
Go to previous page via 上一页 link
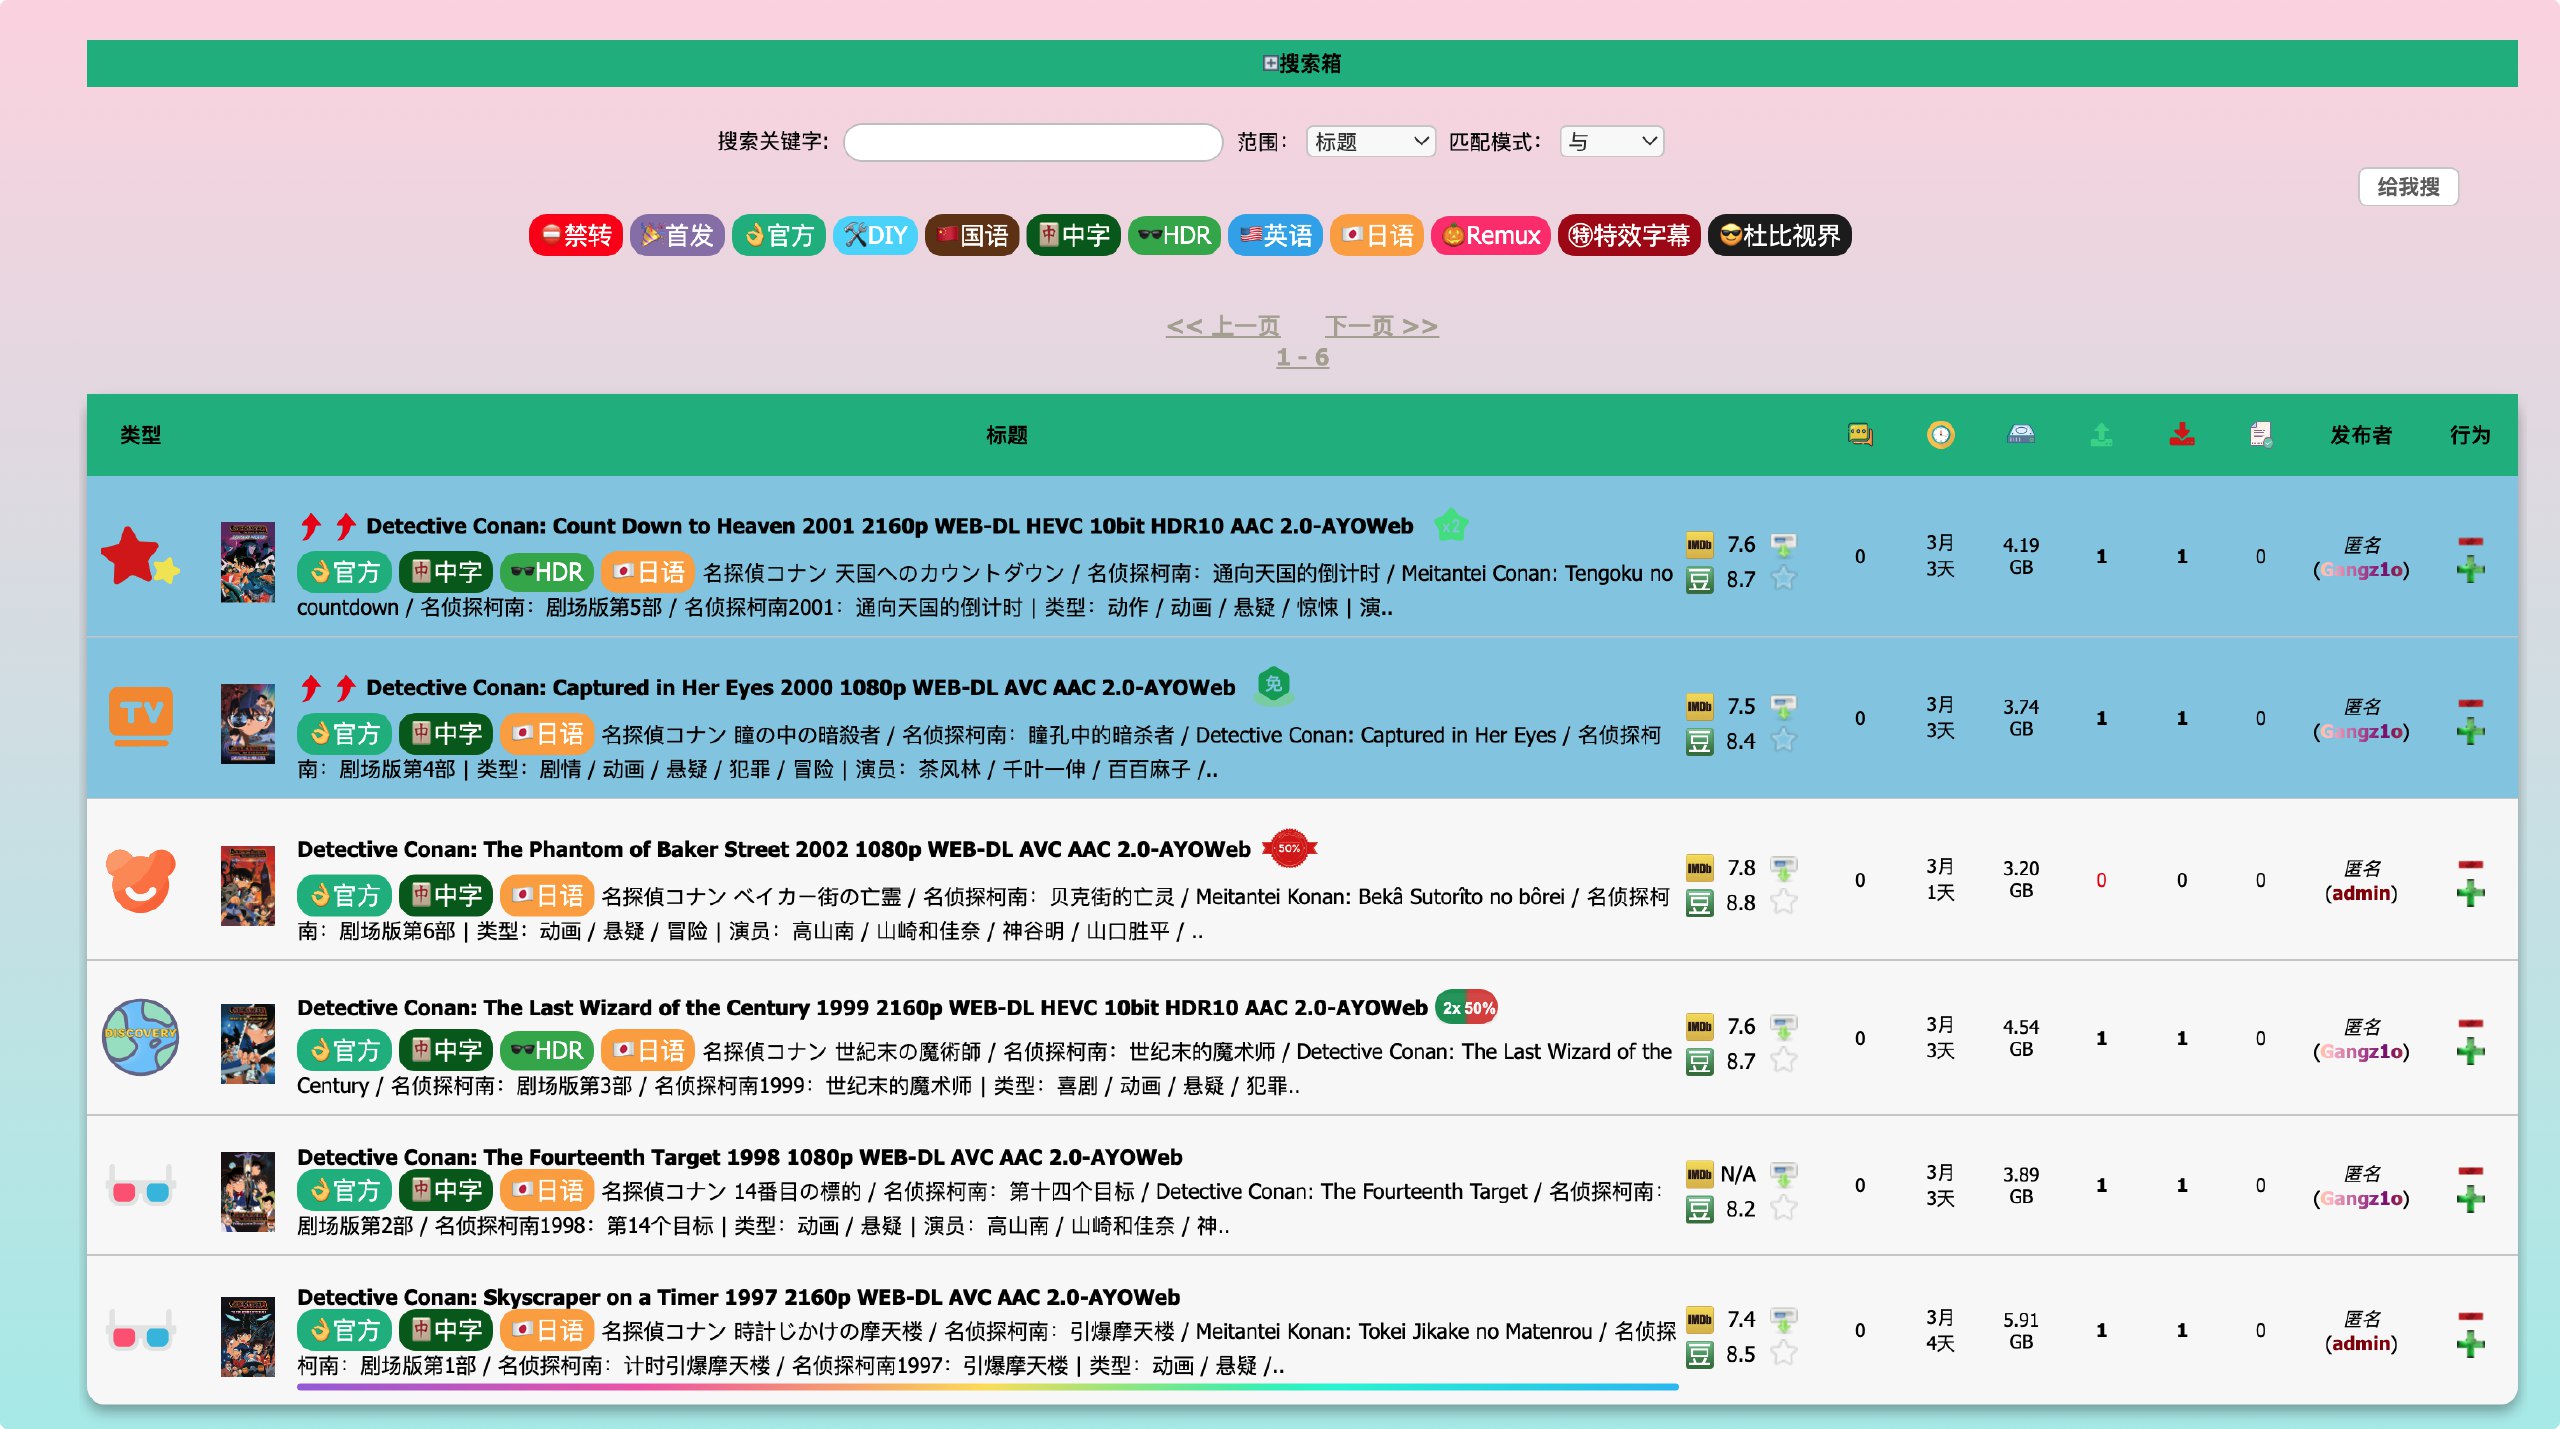tap(1223, 326)
